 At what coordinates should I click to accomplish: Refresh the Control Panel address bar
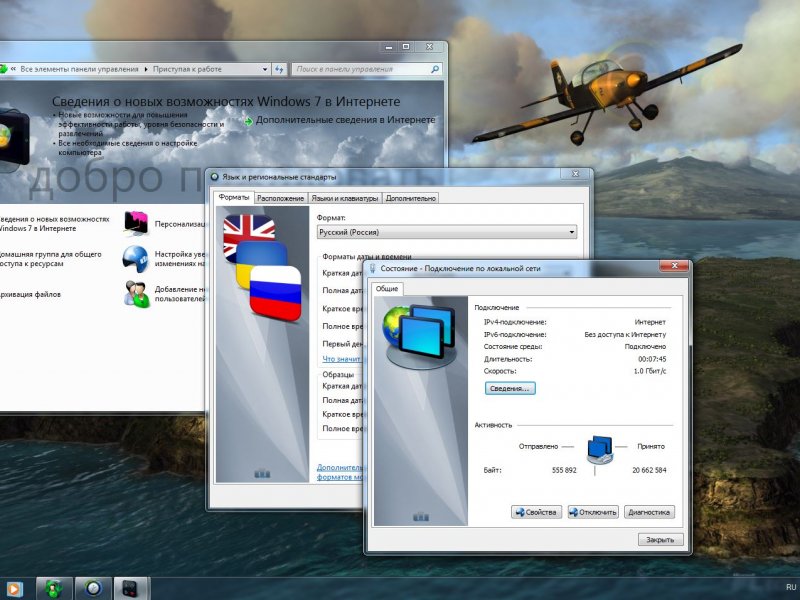[x=279, y=69]
